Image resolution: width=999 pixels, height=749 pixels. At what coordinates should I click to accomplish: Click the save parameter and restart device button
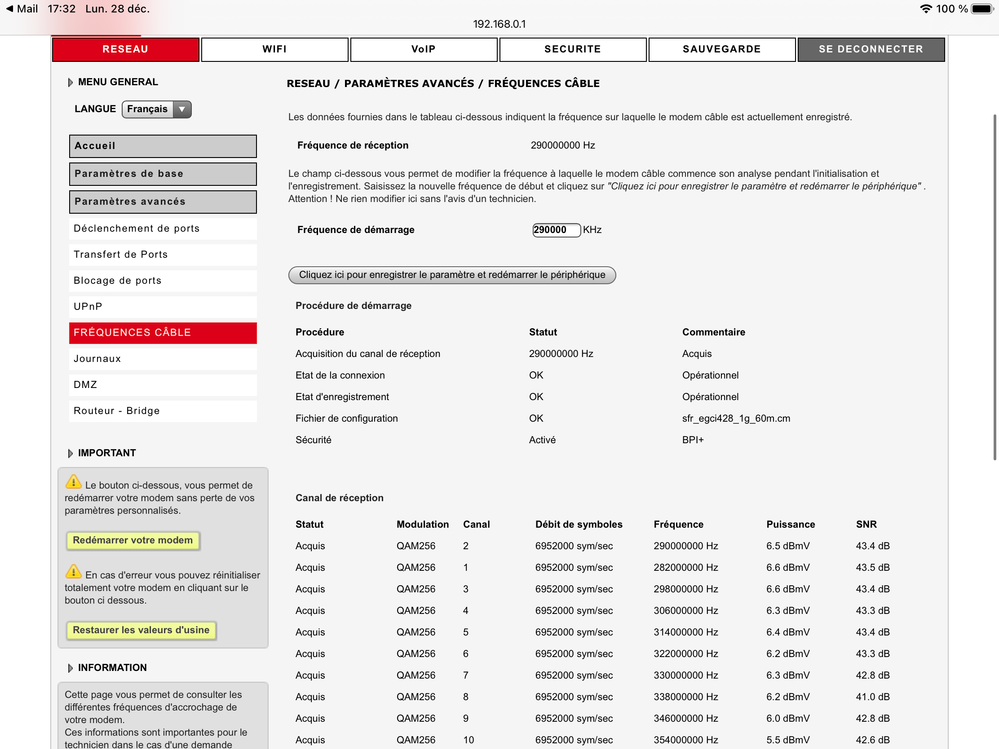click(x=452, y=275)
